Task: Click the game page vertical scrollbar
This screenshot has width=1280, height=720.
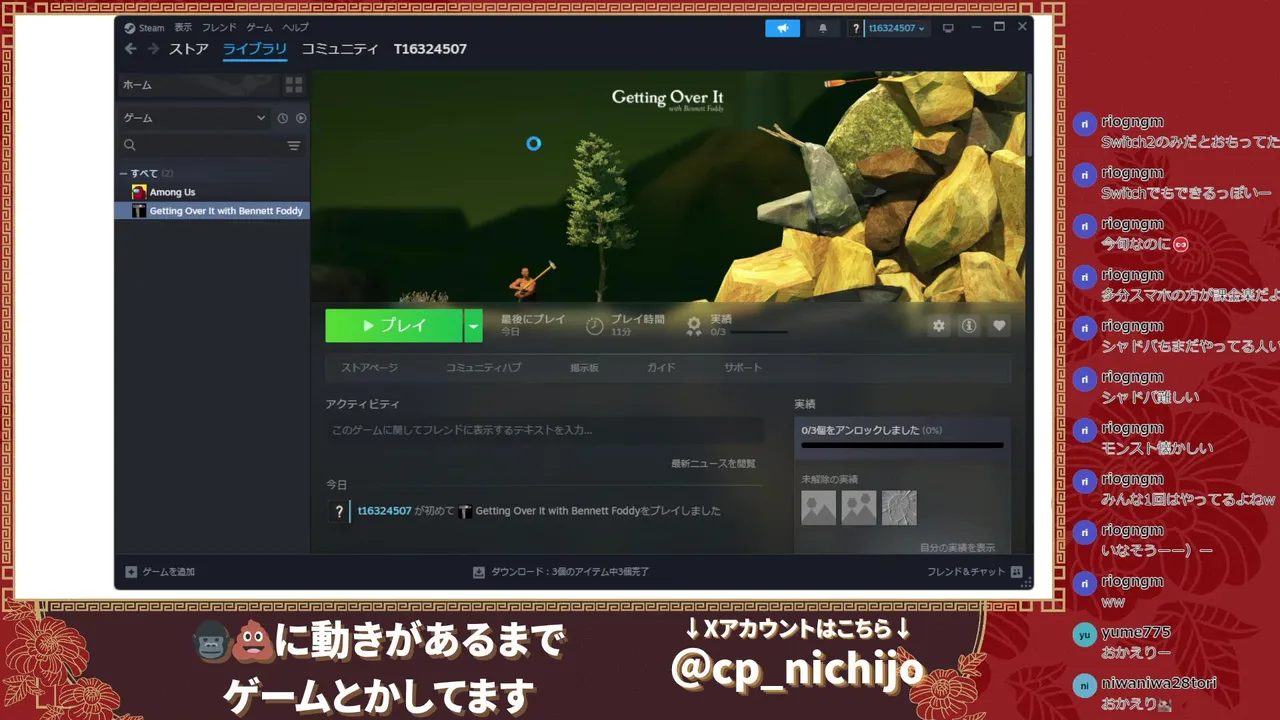Action: pos(1029,114)
